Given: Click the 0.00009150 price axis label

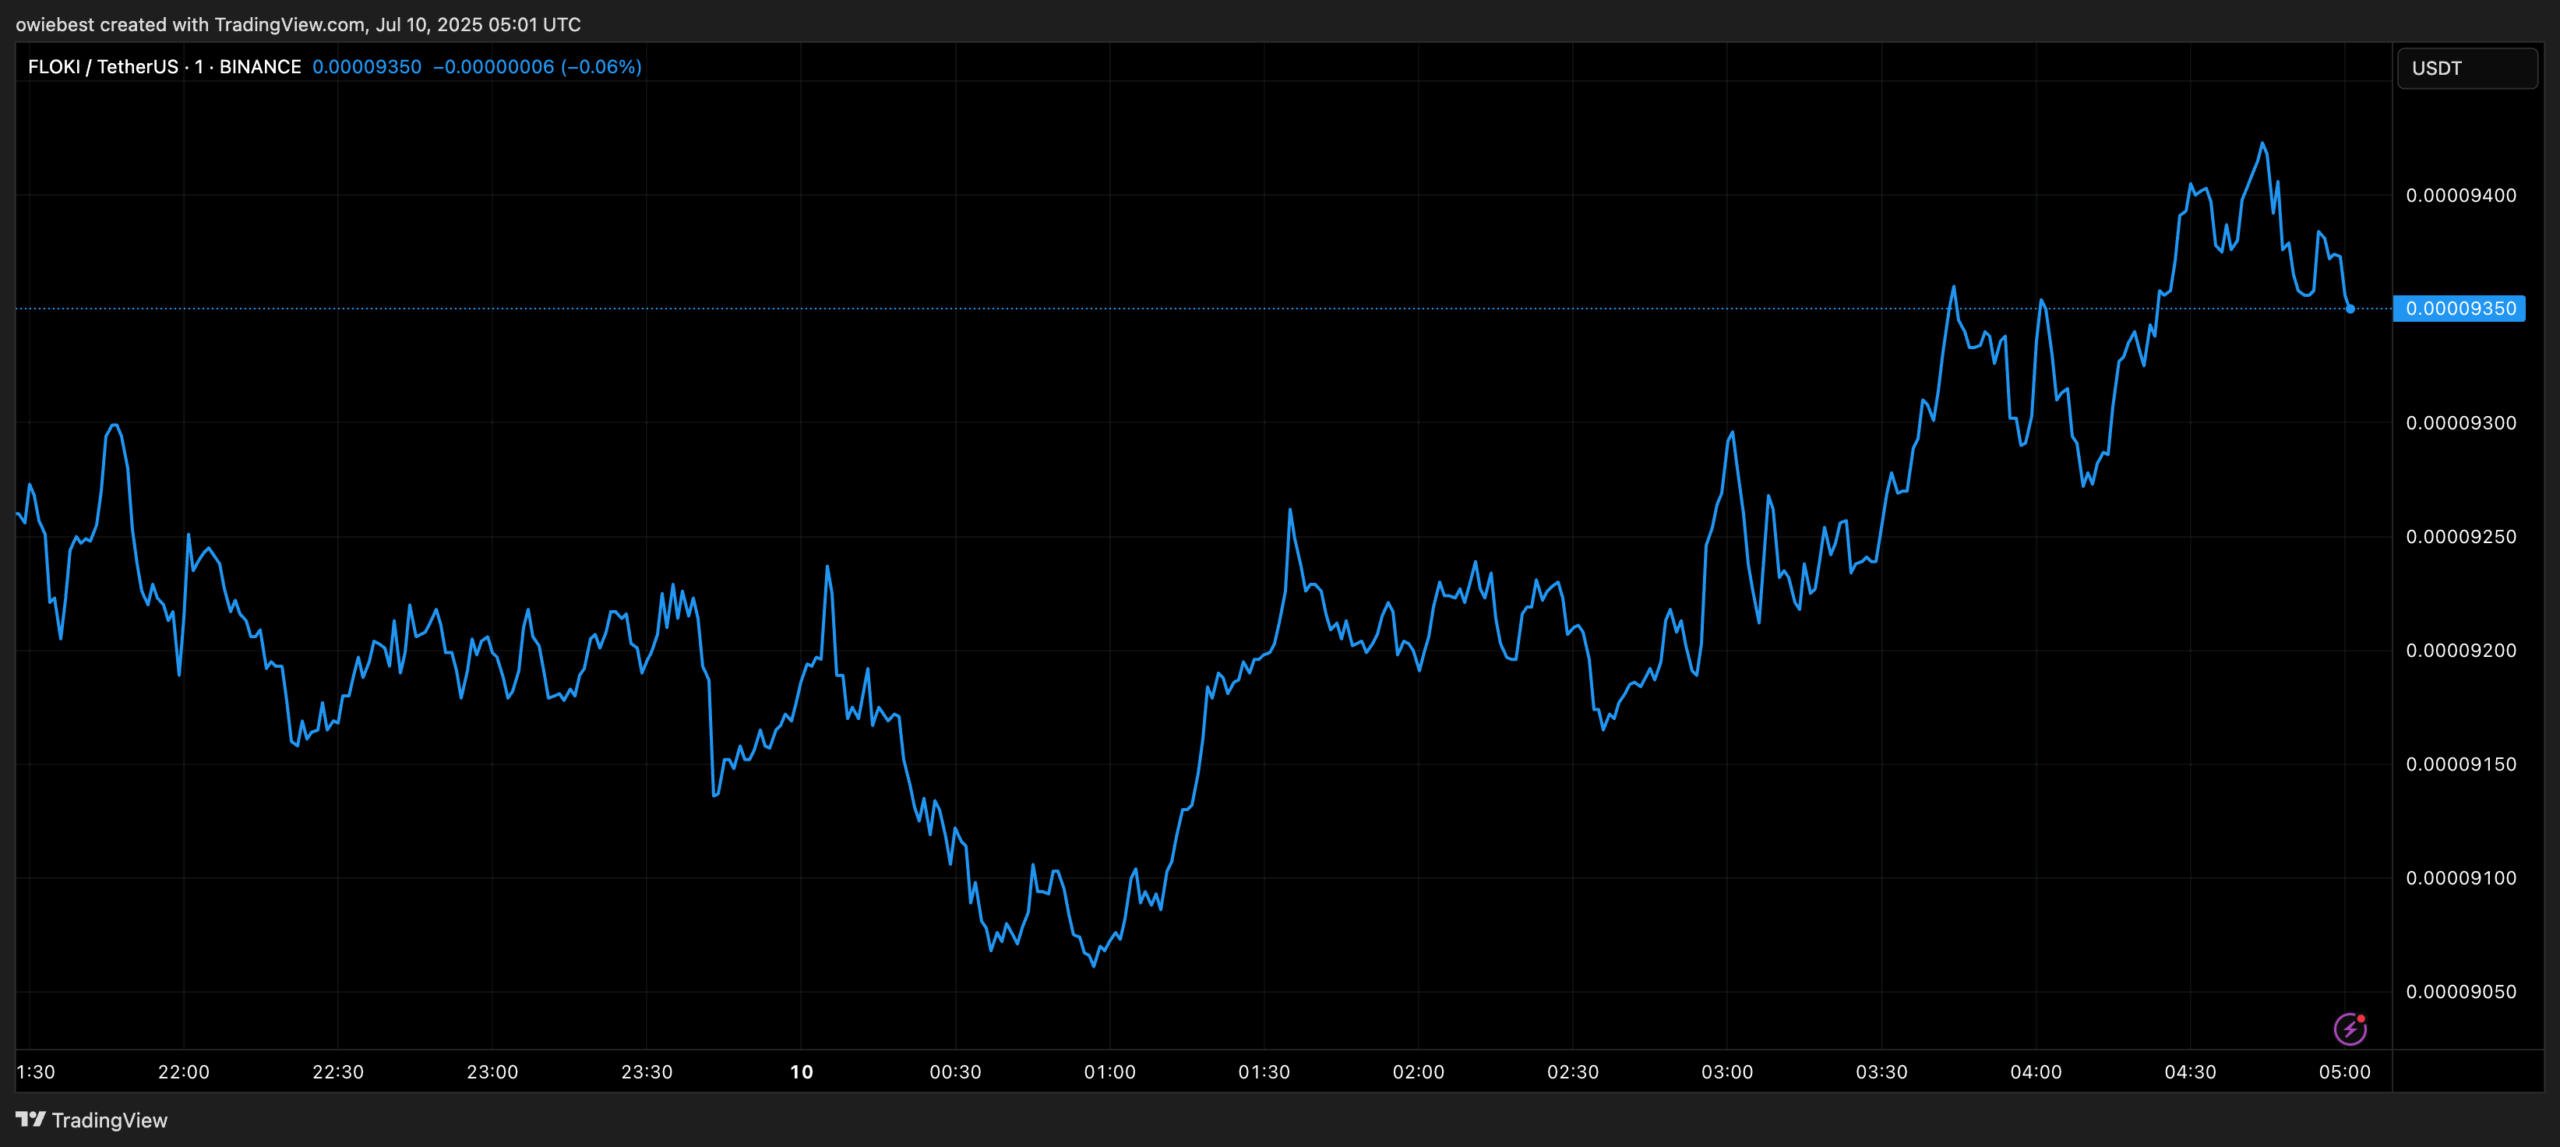Looking at the screenshot, I should pos(2461,764).
